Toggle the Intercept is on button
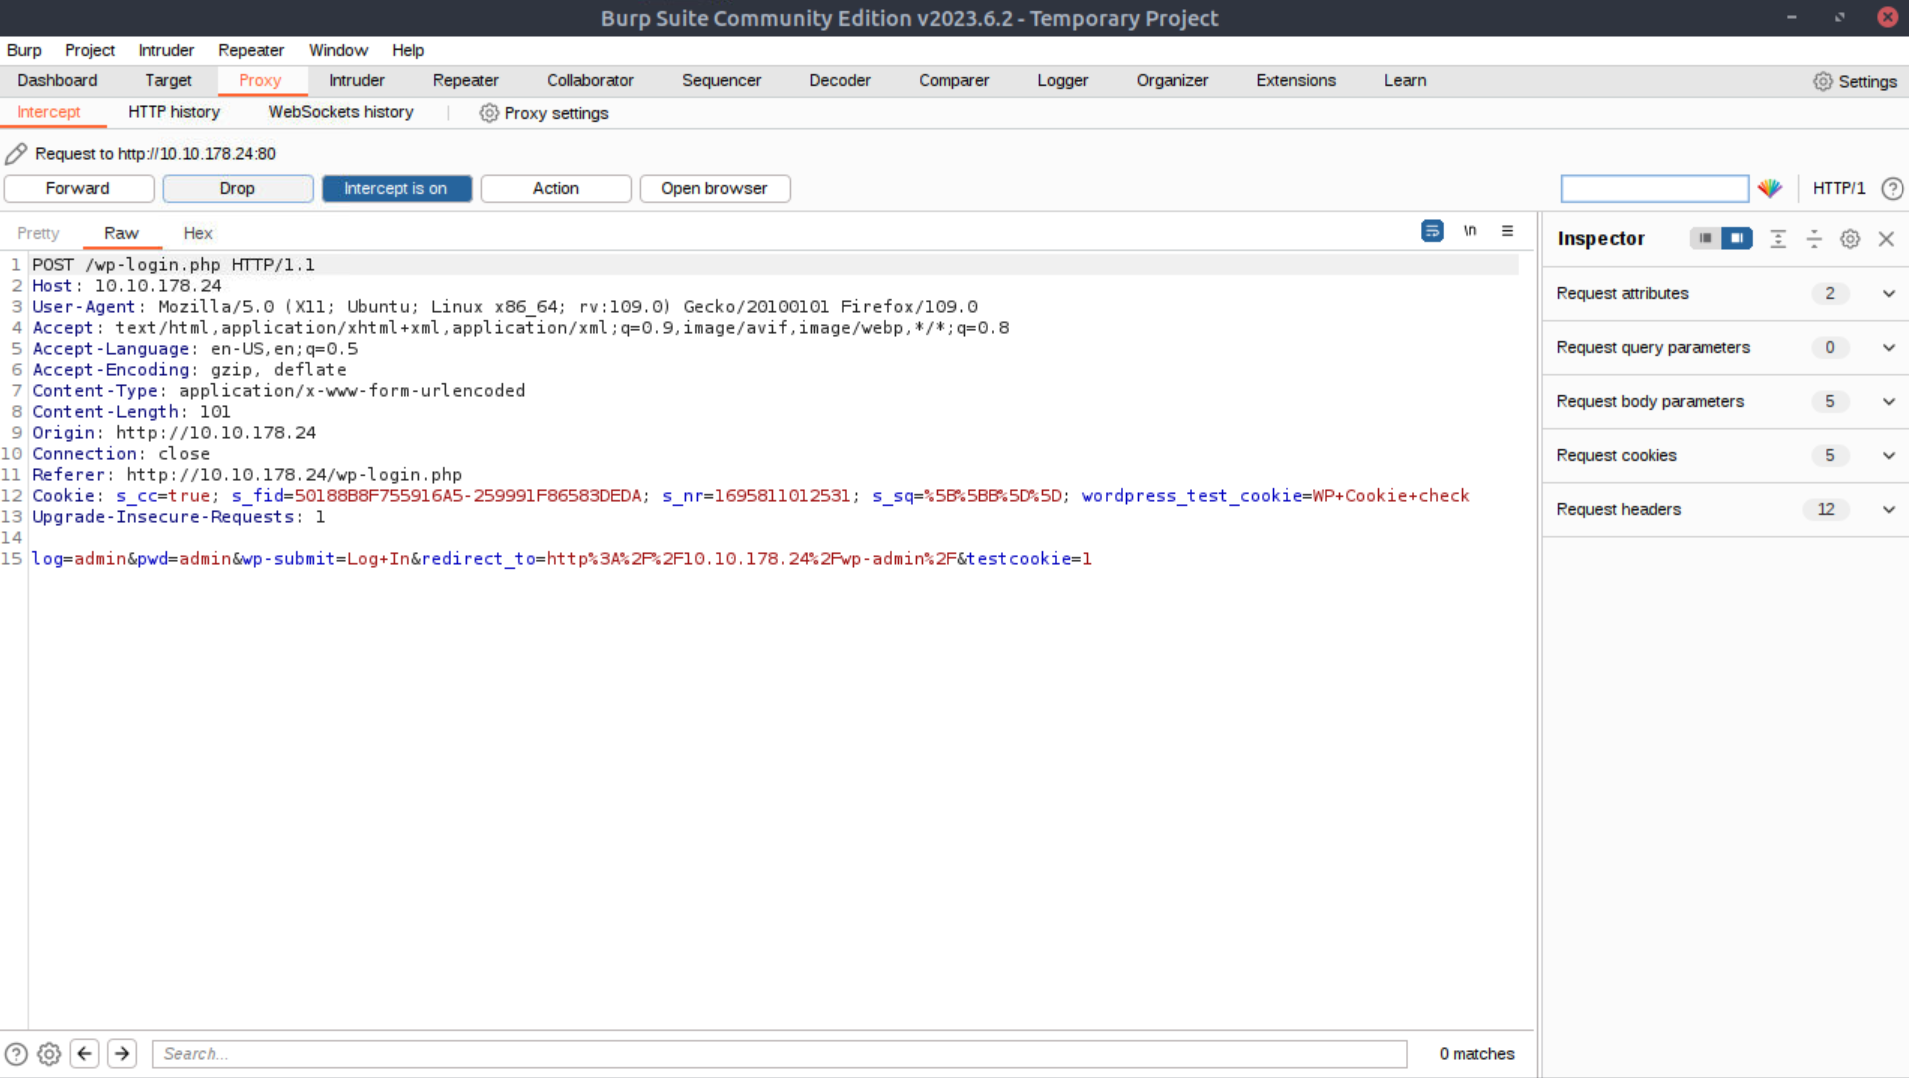This screenshot has width=1909, height=1078. click(x=396, y=188)
